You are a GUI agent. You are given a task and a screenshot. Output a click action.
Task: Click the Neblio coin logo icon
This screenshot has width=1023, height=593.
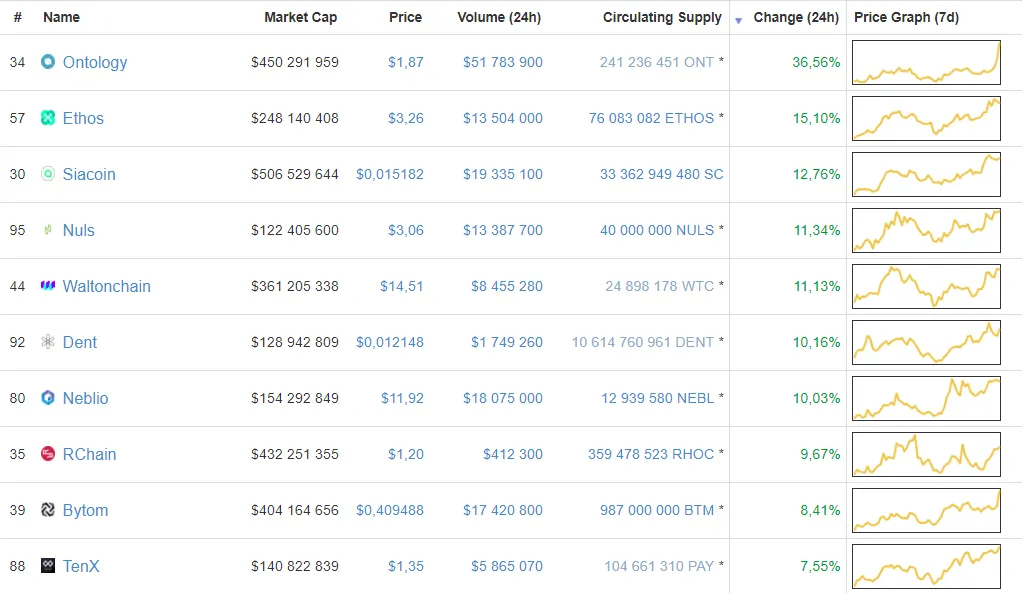click(x=48, y=398)
